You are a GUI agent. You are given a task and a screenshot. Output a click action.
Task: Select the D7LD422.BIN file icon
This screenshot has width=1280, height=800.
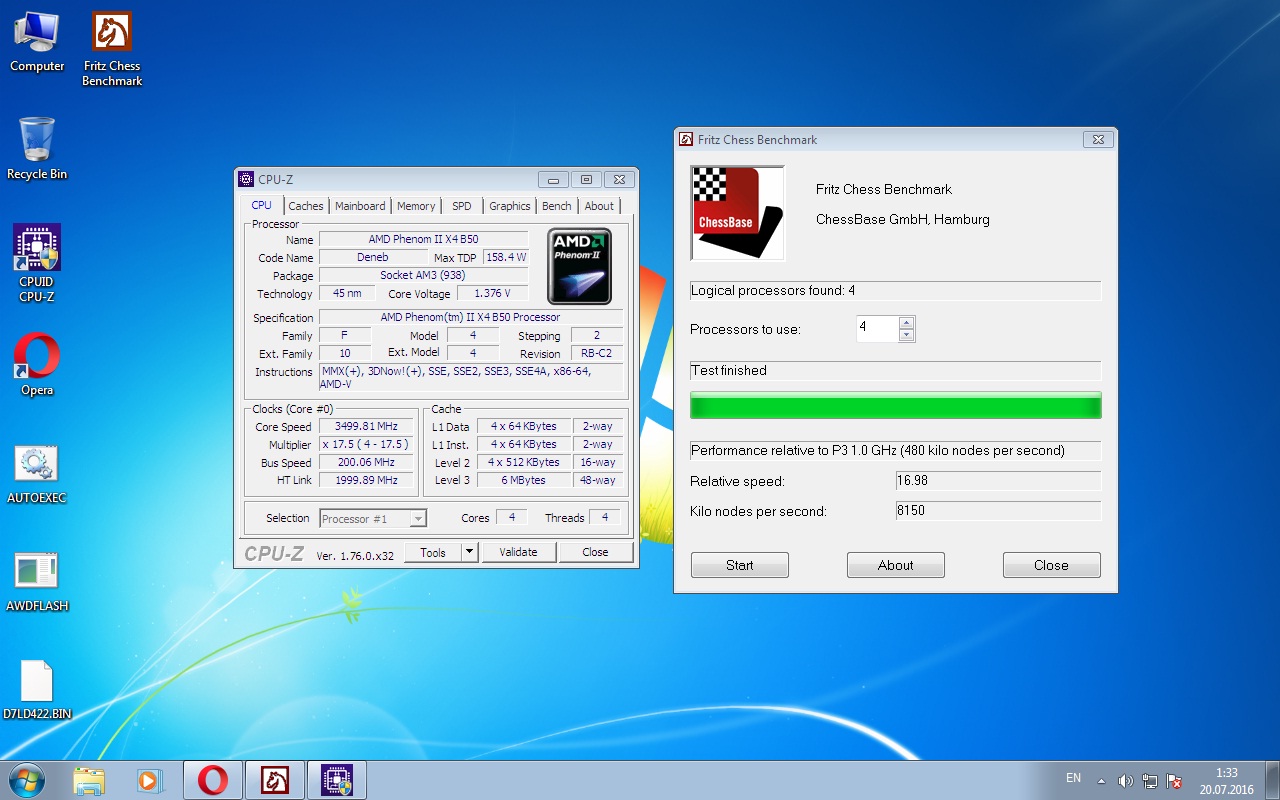click(x=37, y=682)
